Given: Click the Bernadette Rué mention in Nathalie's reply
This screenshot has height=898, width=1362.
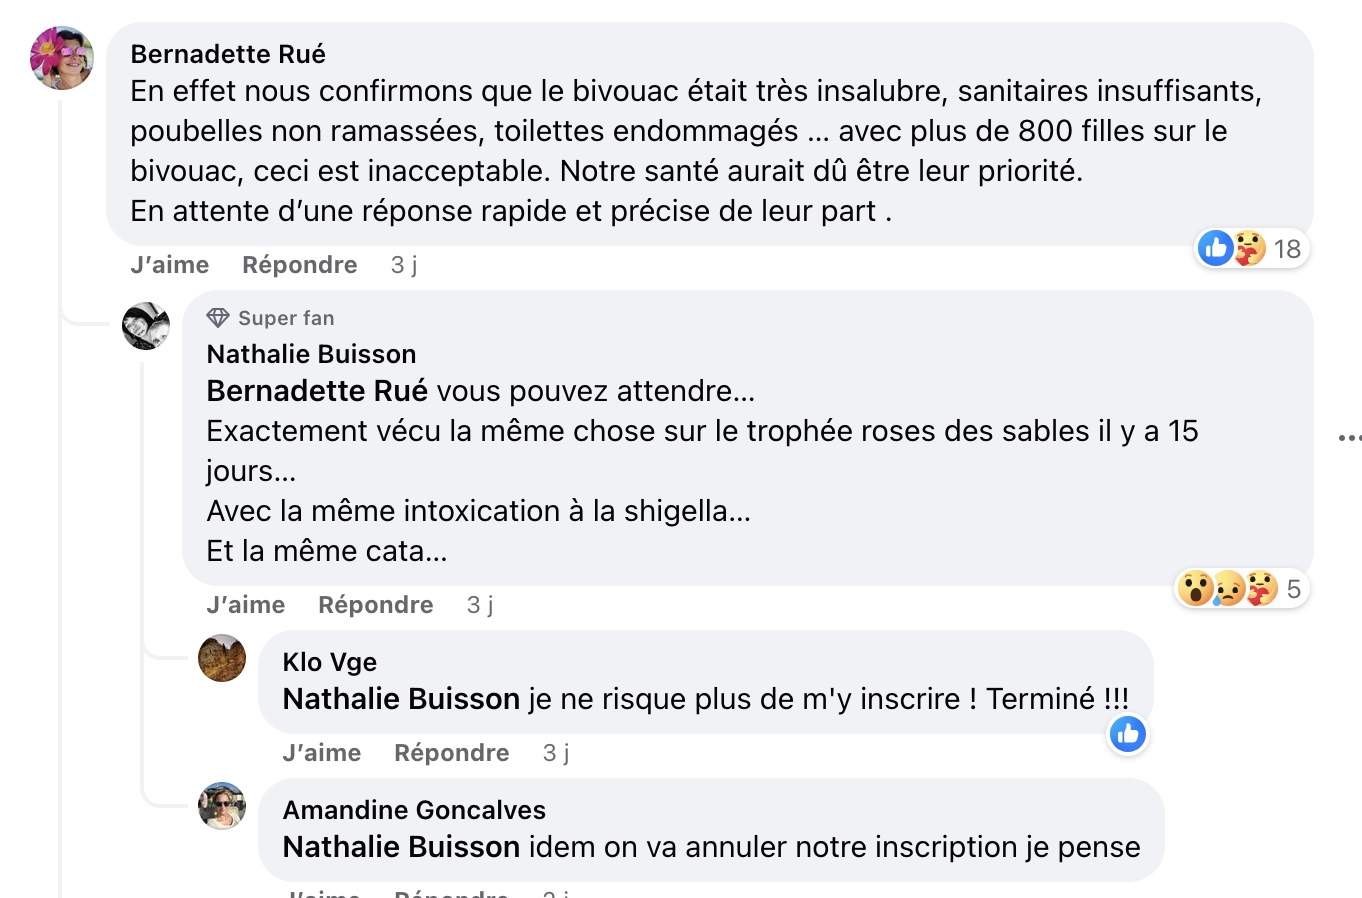Looking at the screenshot, I should [317, 391].
